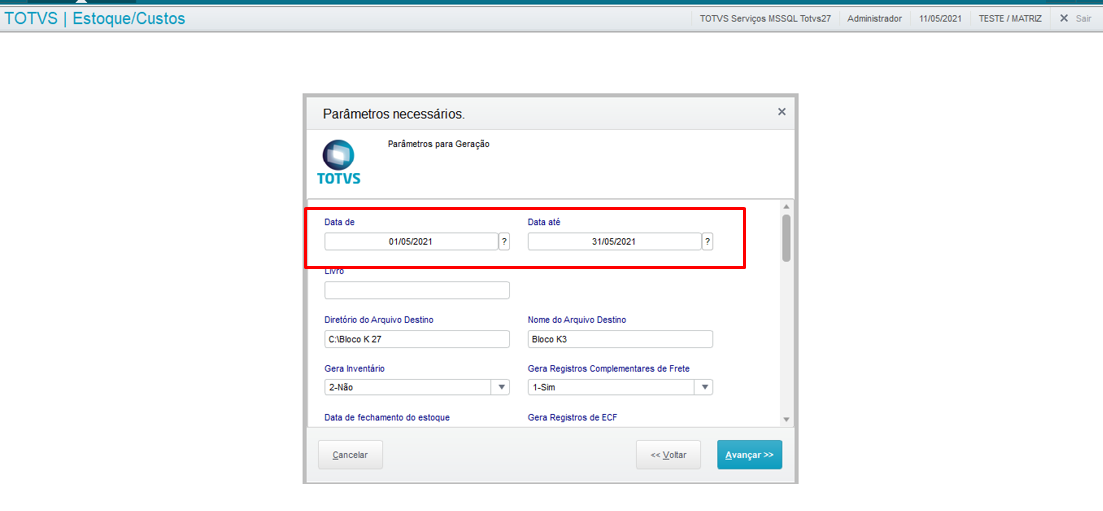
Task: Click the scrollbar up arrow
Action: pos(786,207)
